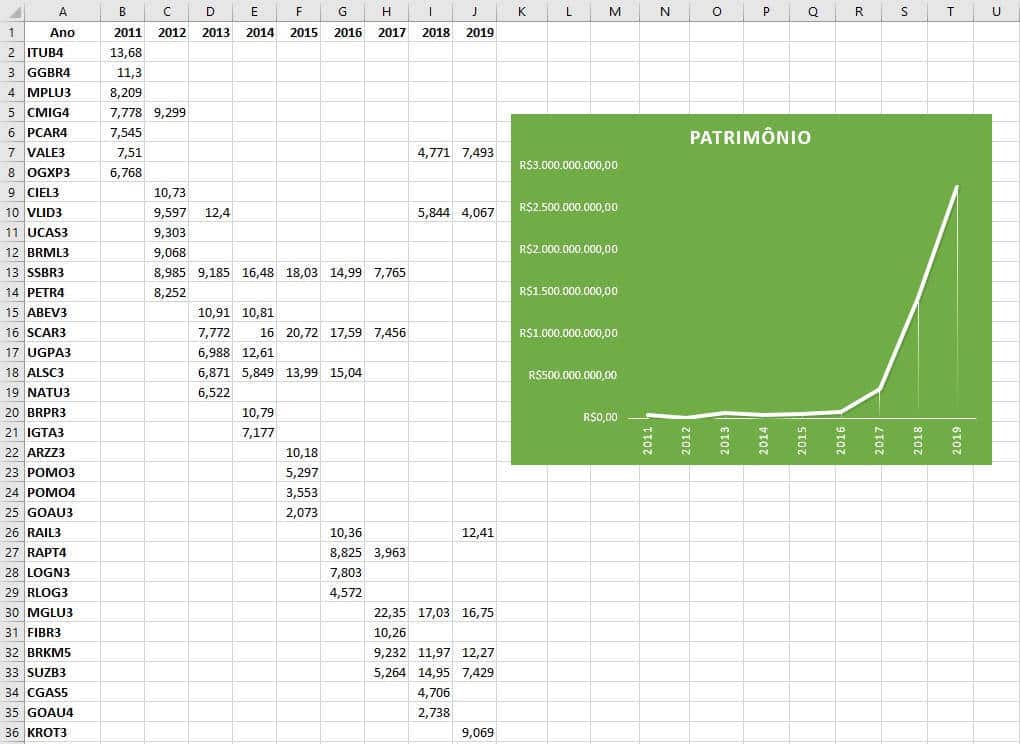Select the SCAR3 ticker cell
The width and height of the screenshot is (1020, 744).
(62, 333)
